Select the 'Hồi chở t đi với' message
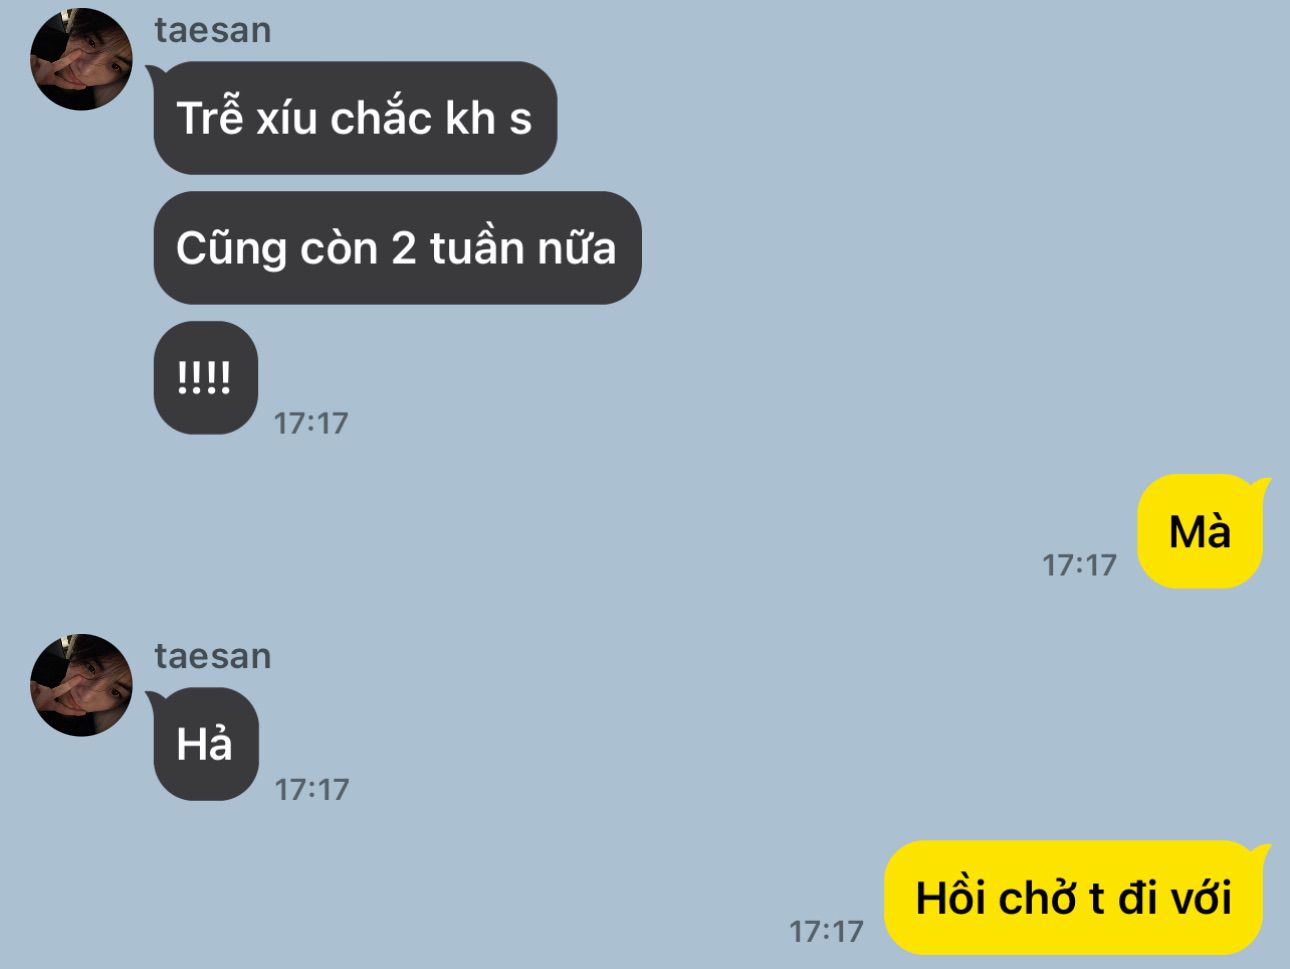The image size is (1290, 969). [1075, 897]
